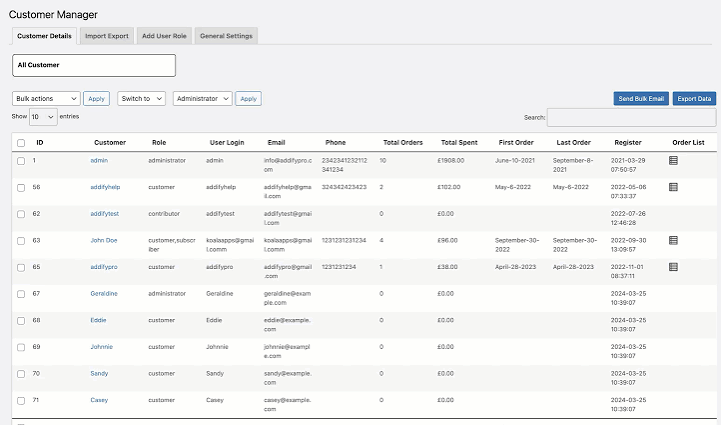Viewport: 721px width, 425px height.
Task: View order list icon for John Doe
Action: pos(673,240)
